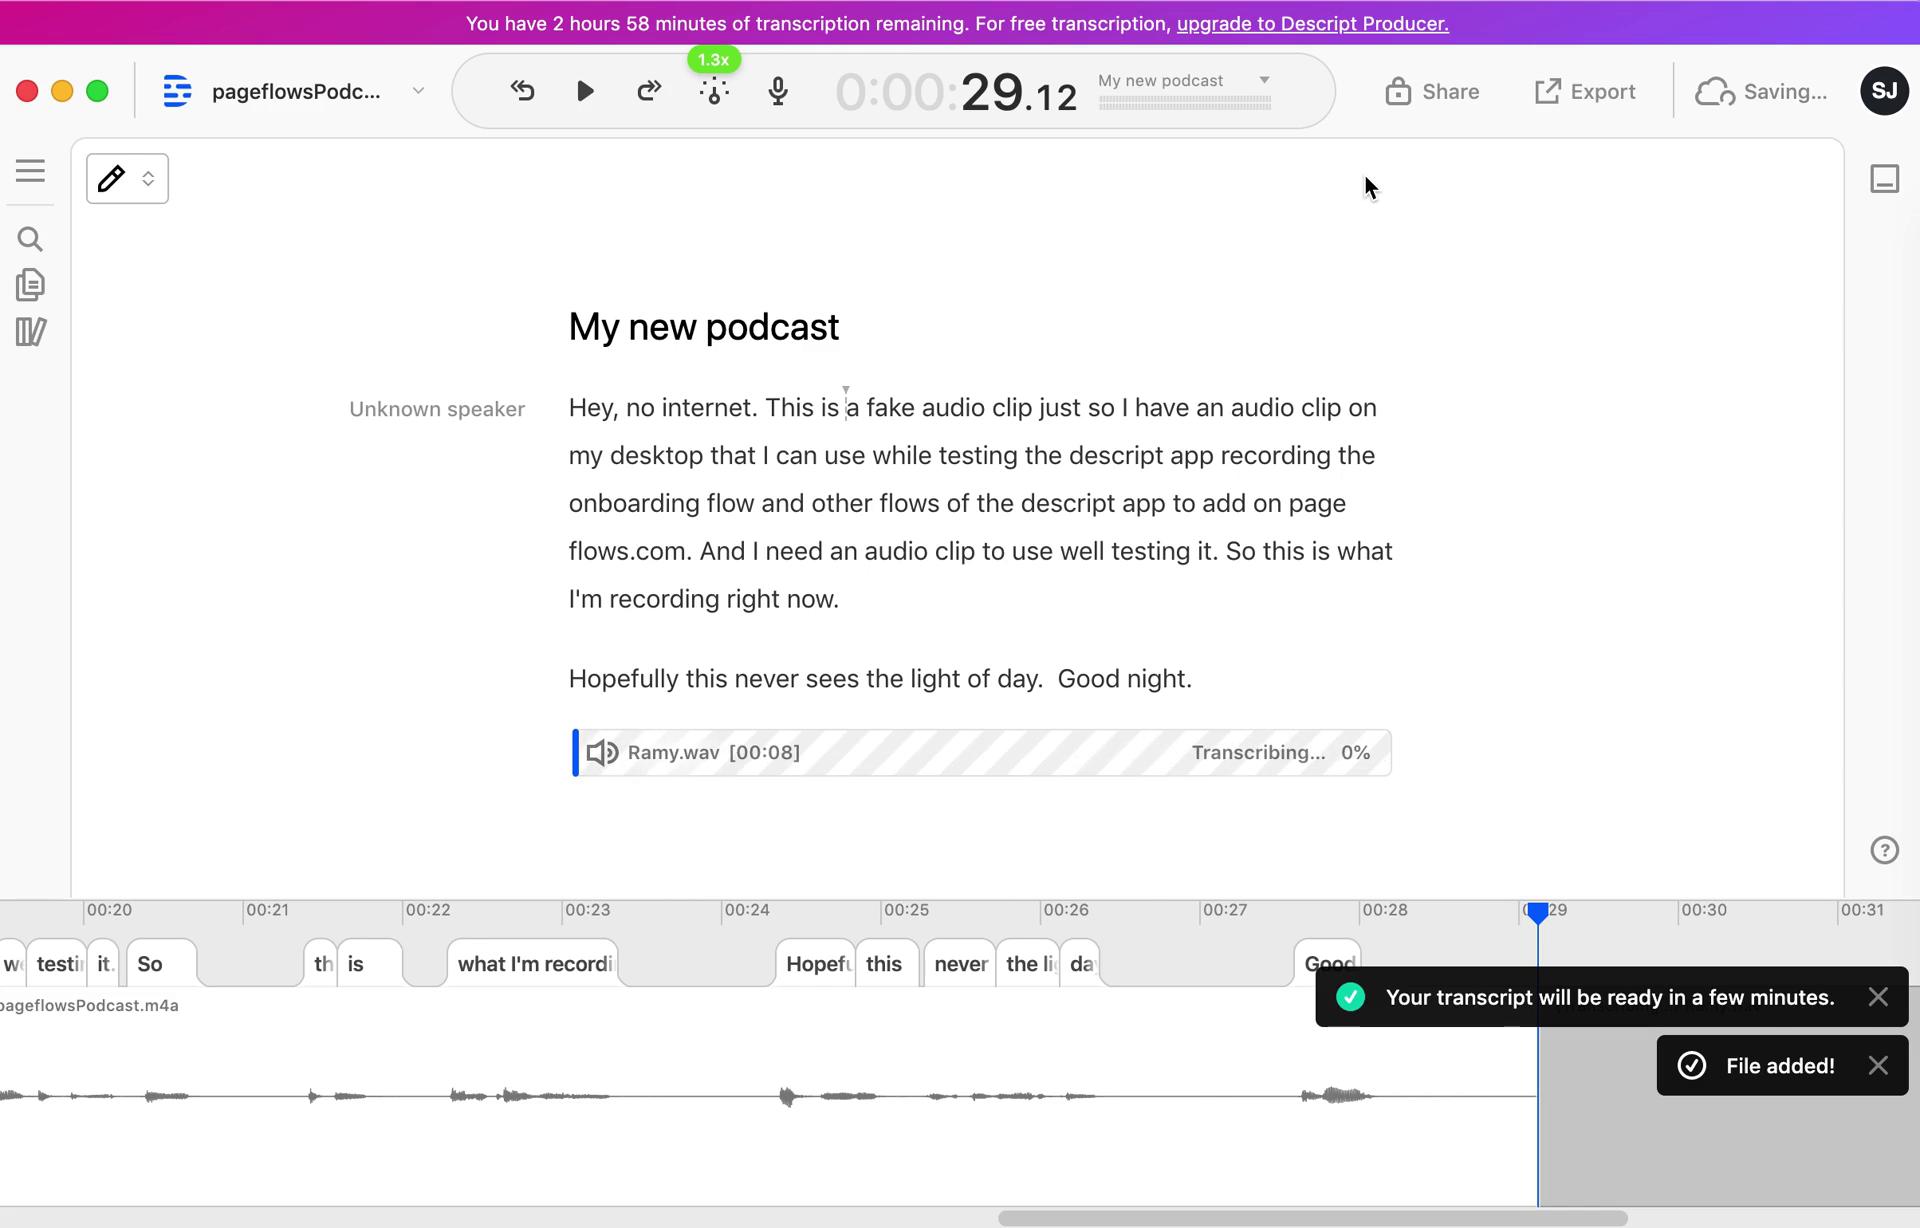Dismiss the transcript ready notification
The height and width of the screenshot is (1228, 1920).
(x=1878, y=997)
